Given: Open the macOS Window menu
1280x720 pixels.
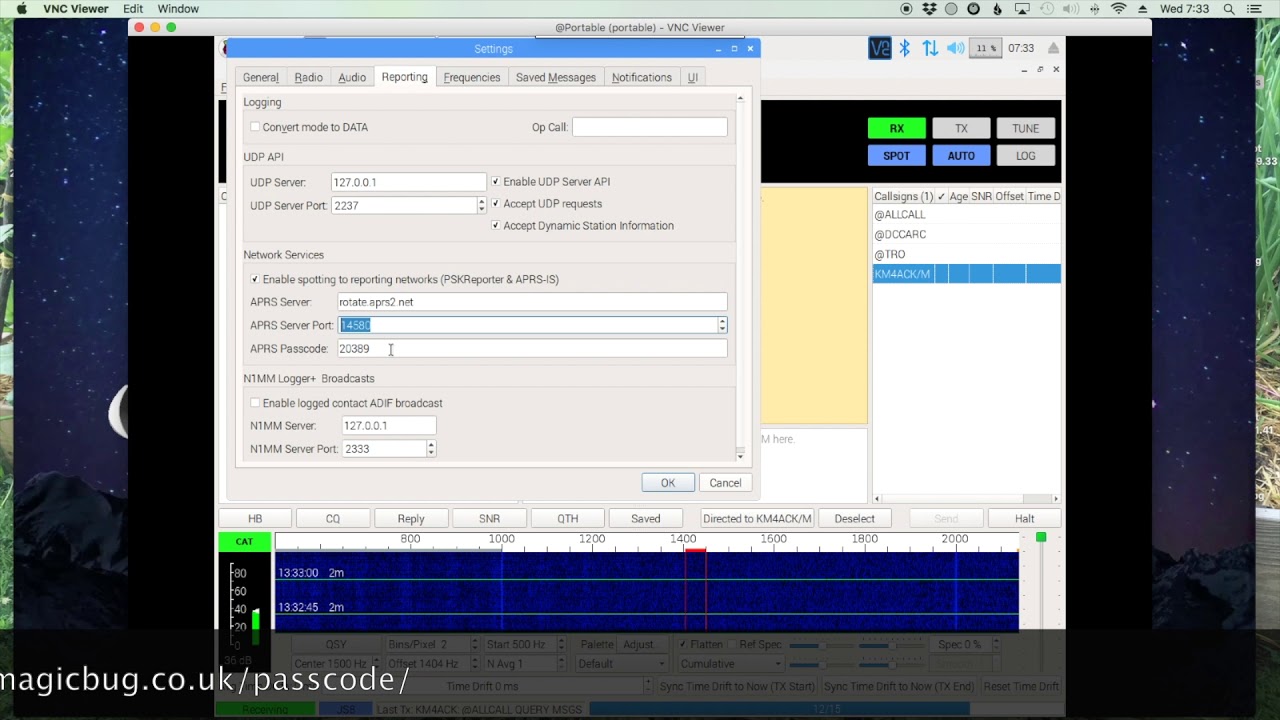Looking at the screenshot, I should pyautogui.click(x=178, y=9).
